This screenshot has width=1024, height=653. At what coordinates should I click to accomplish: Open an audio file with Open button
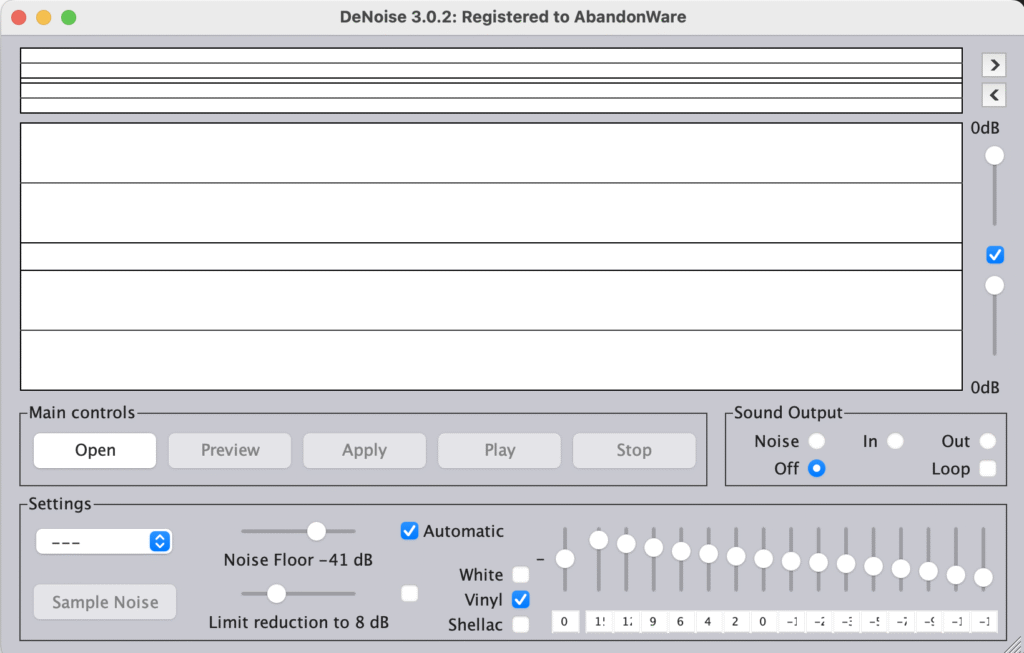pos(95,451)
